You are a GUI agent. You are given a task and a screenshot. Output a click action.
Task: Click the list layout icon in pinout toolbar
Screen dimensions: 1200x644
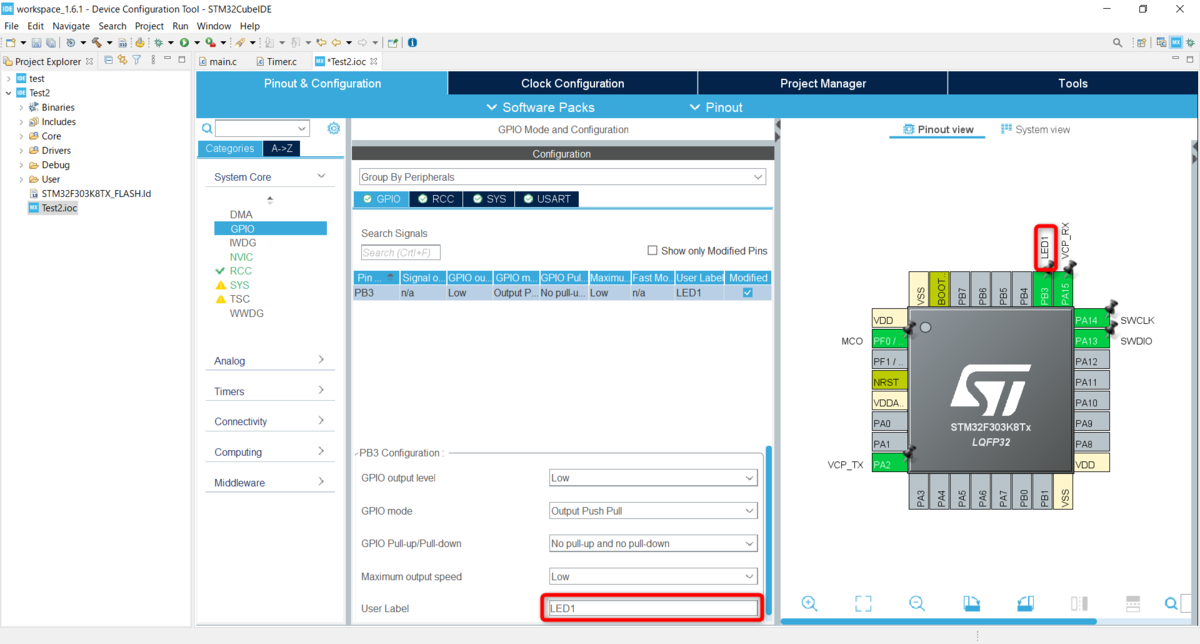[1133, 603]
